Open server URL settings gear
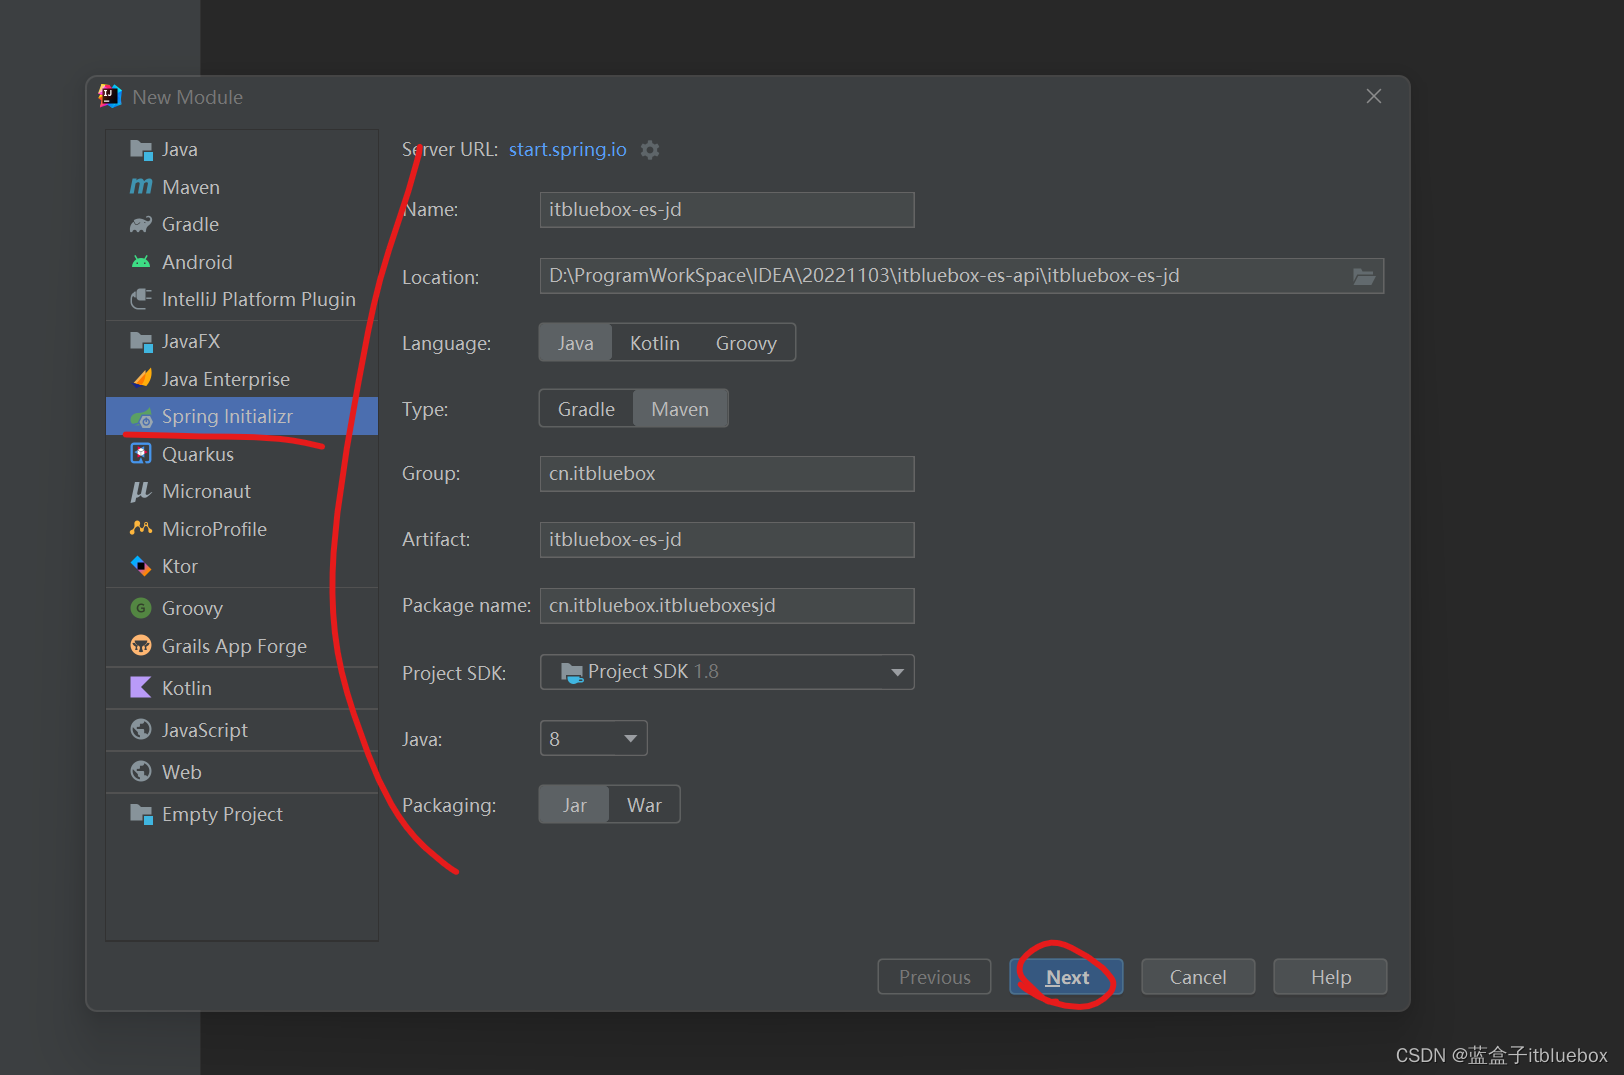 point(650,150)
